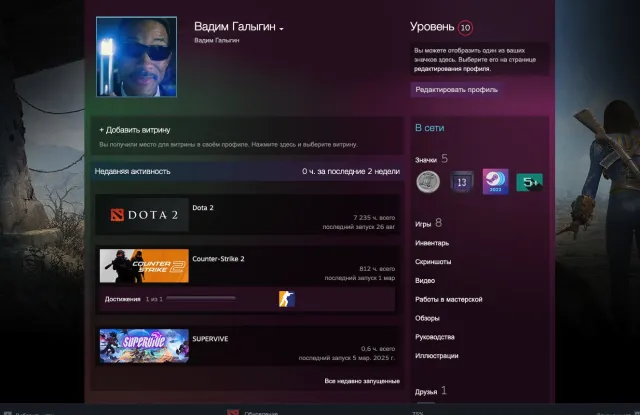Click the Уровень label text
The image size is (640, 415).
pos(432,27)
